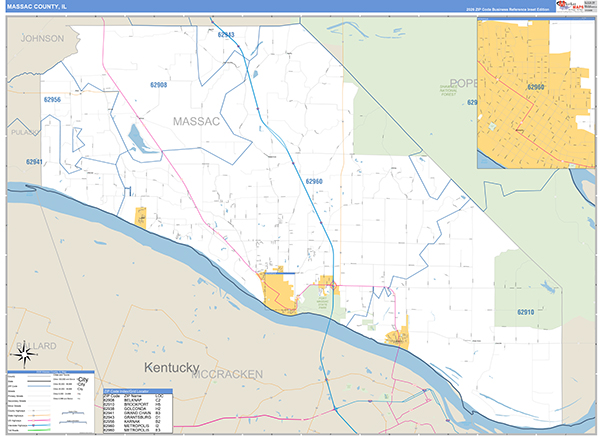Click the large 'City' sample in legend
Image resolution: width=600 pixels, height=436 pixels.
(x=83, y=380)
